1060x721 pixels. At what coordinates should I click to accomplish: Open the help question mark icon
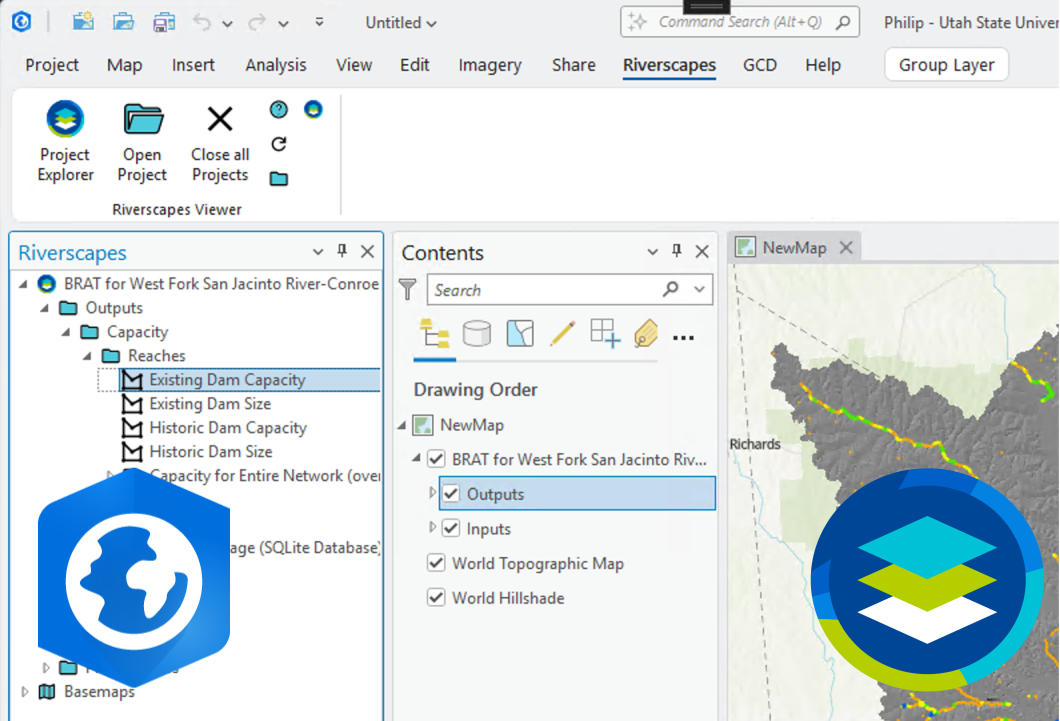(x=279, y=110)
